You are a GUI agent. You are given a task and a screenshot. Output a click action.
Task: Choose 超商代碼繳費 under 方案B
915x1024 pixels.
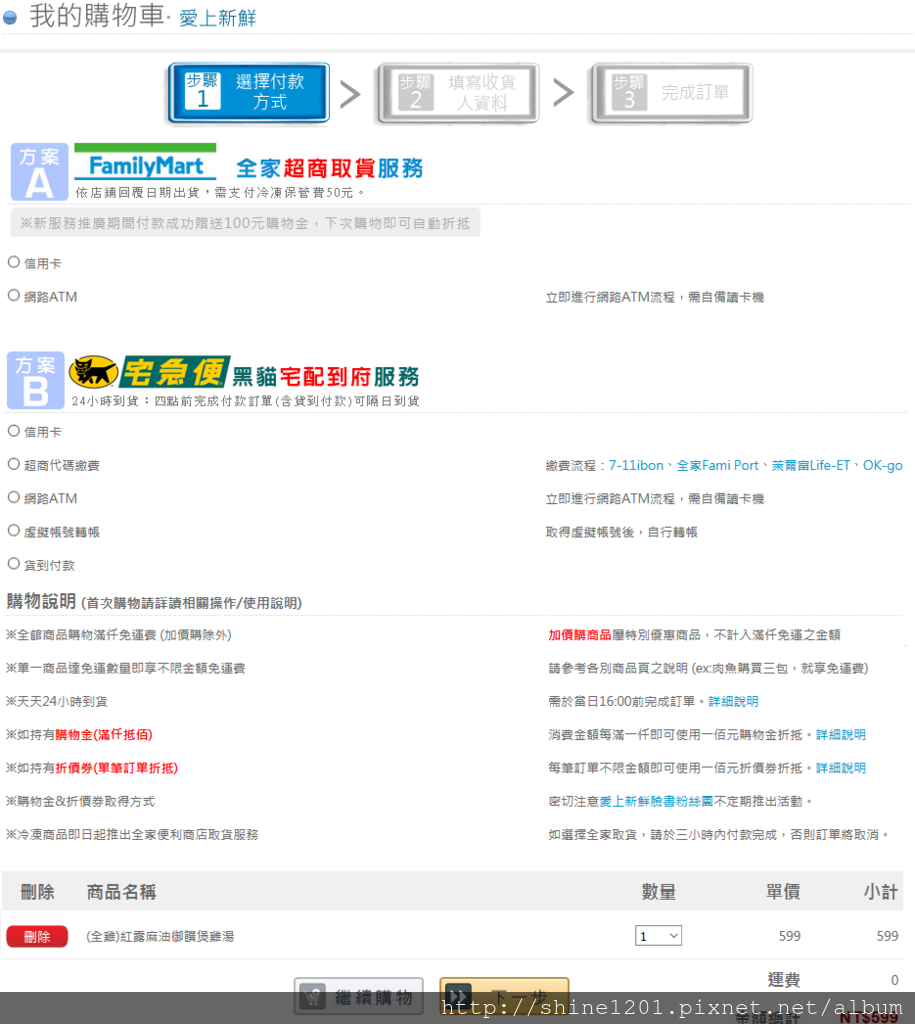coord(15,464)
